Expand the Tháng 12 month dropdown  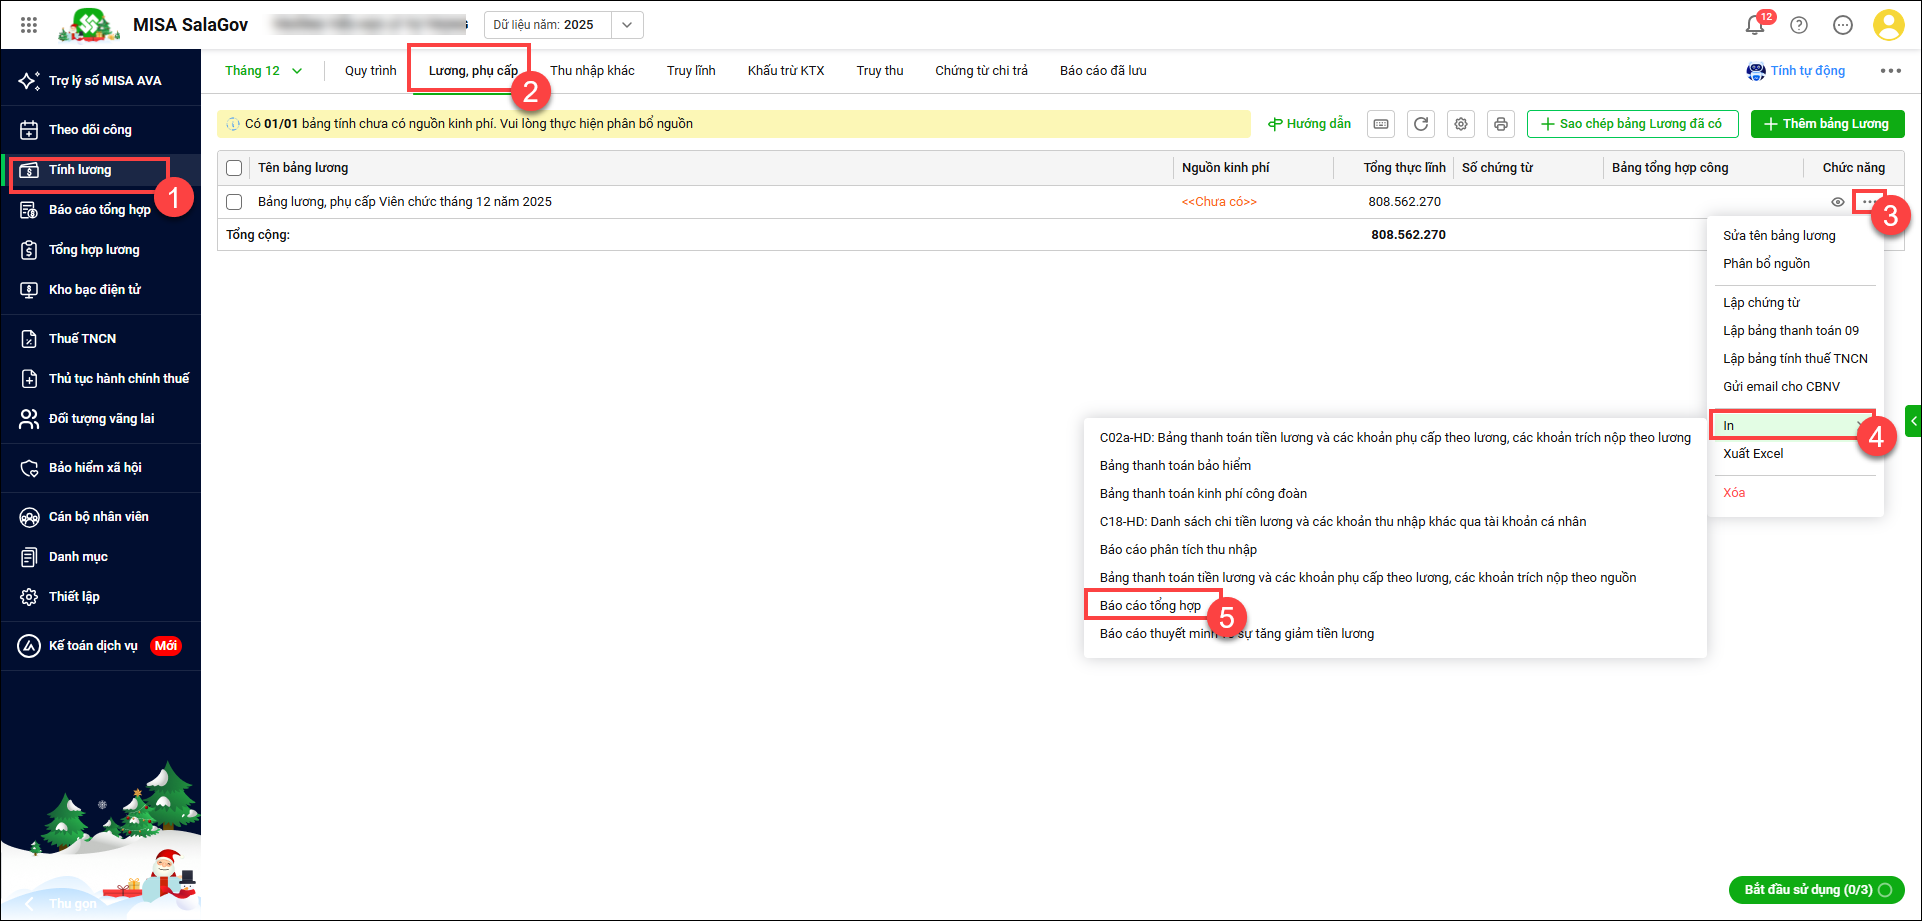pos(263,71)
